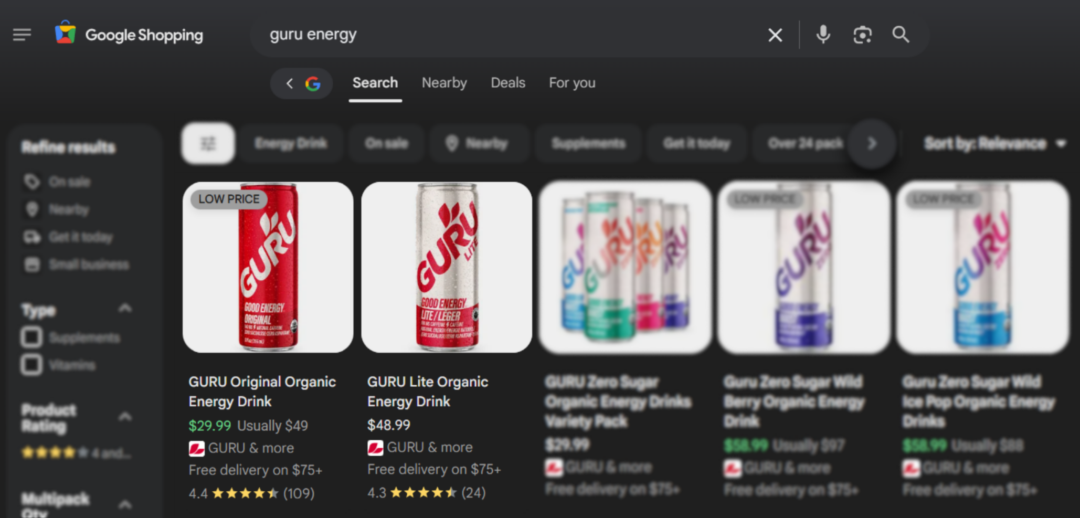
Task: Open Guru Zero Sugar Wild Ice Pop title
Action: (x=978, y=401)
